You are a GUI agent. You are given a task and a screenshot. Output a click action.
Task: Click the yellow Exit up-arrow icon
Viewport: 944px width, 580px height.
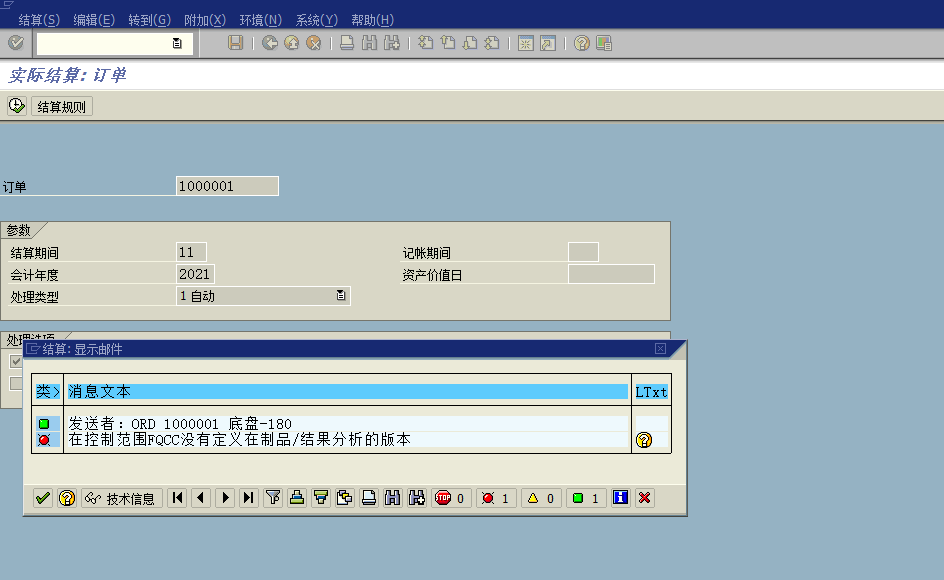click(292, 43)
